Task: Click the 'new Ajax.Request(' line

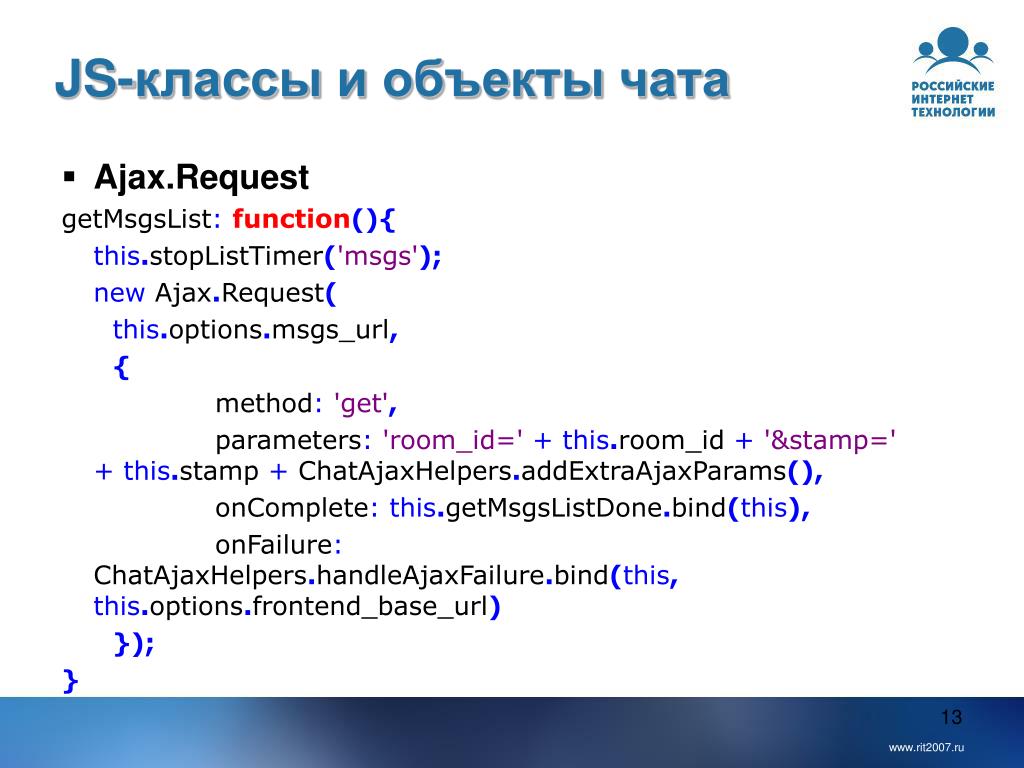Action: pyautogui.click(x=215, y=293)
